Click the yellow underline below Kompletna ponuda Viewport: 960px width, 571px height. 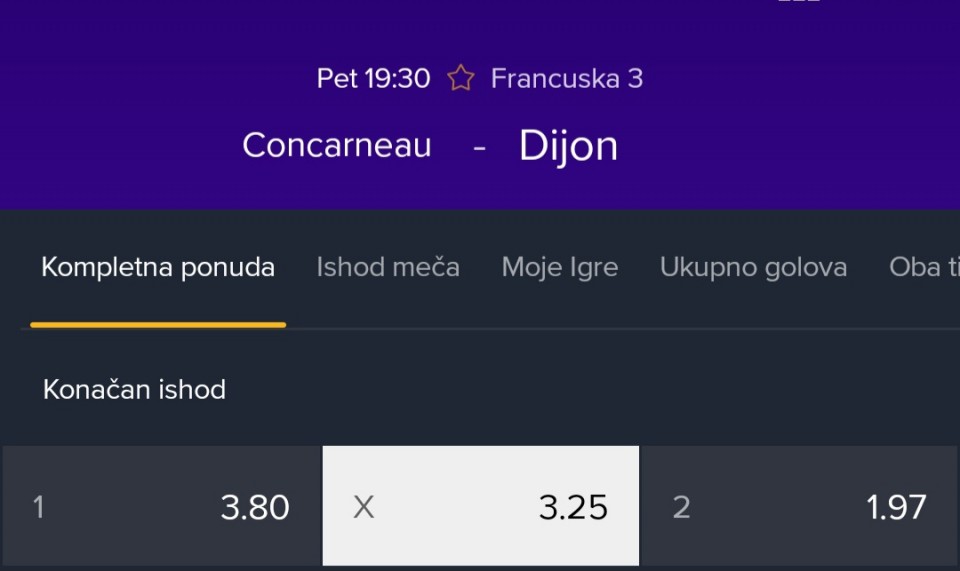(158, 324)
